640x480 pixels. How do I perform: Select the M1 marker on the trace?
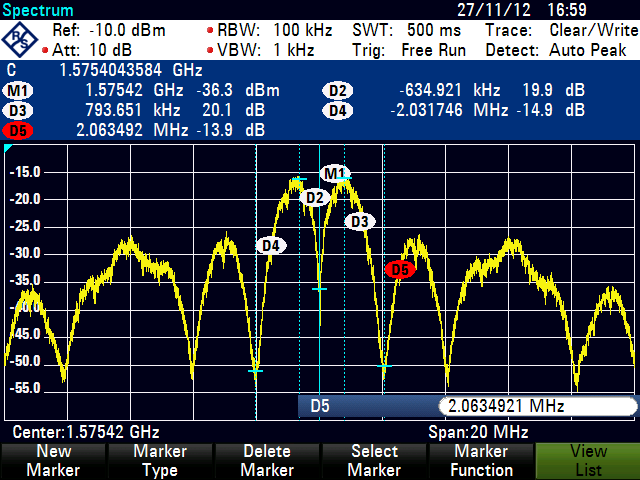(334, 173)
